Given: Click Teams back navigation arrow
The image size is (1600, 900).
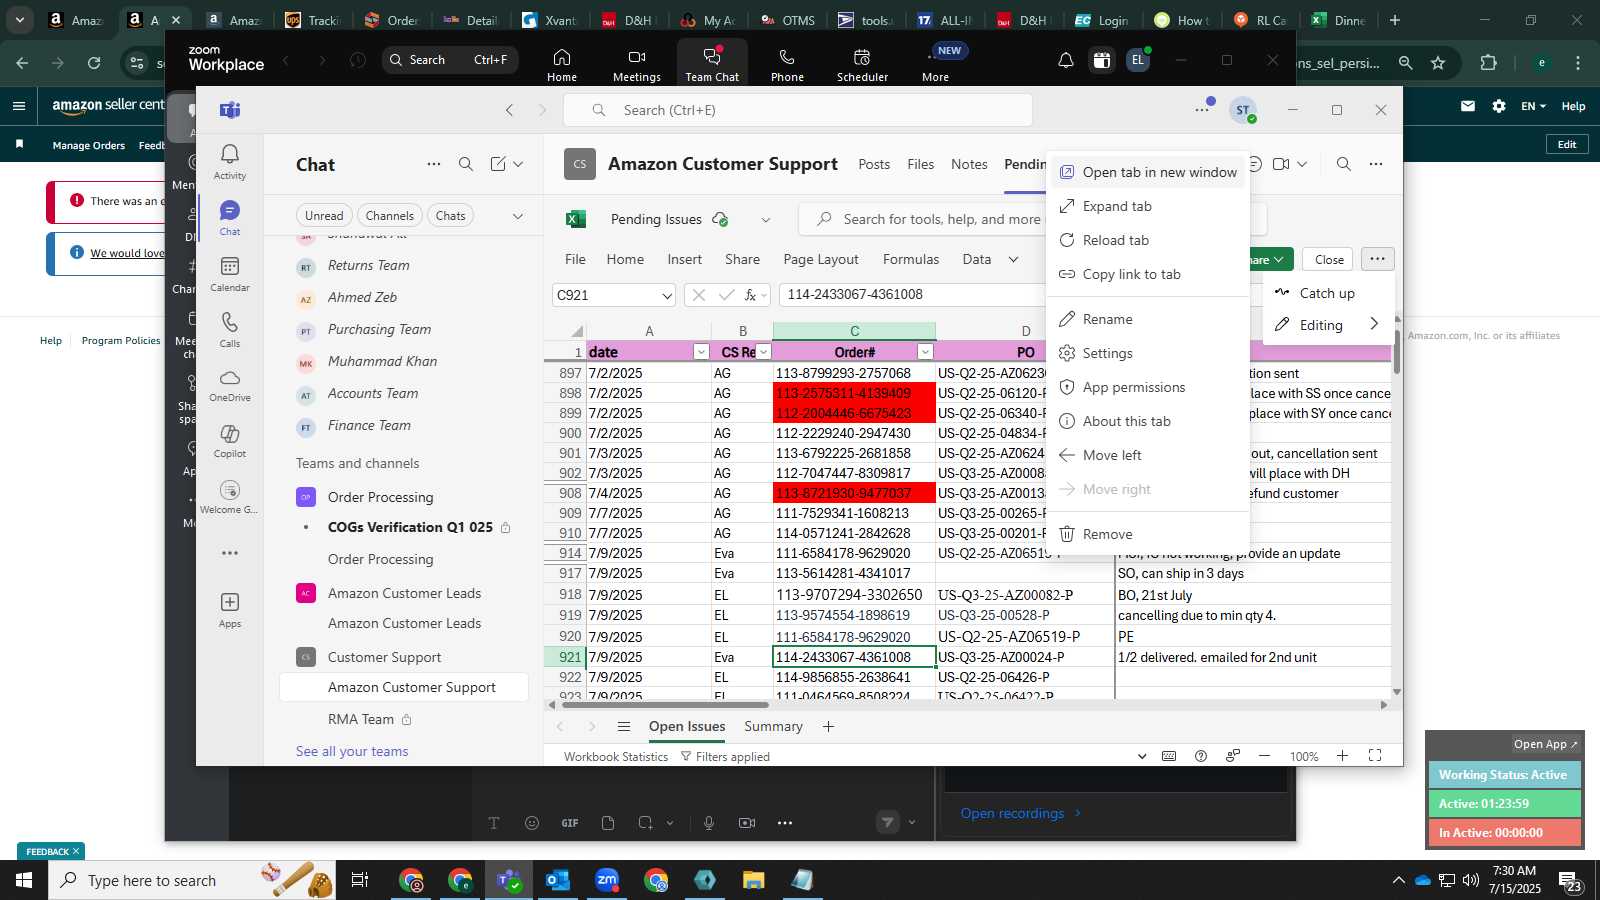Looking at the screenshot, I should pyautogui.click(x=510, y=110).
